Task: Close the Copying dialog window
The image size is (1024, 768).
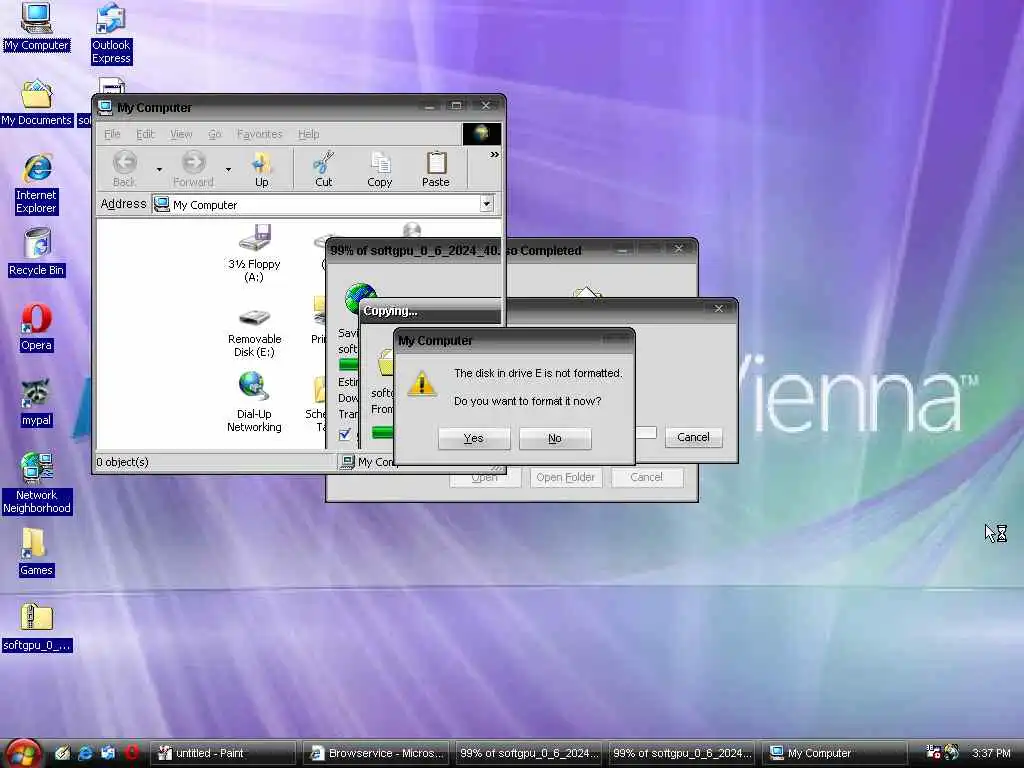Action: 718,308
